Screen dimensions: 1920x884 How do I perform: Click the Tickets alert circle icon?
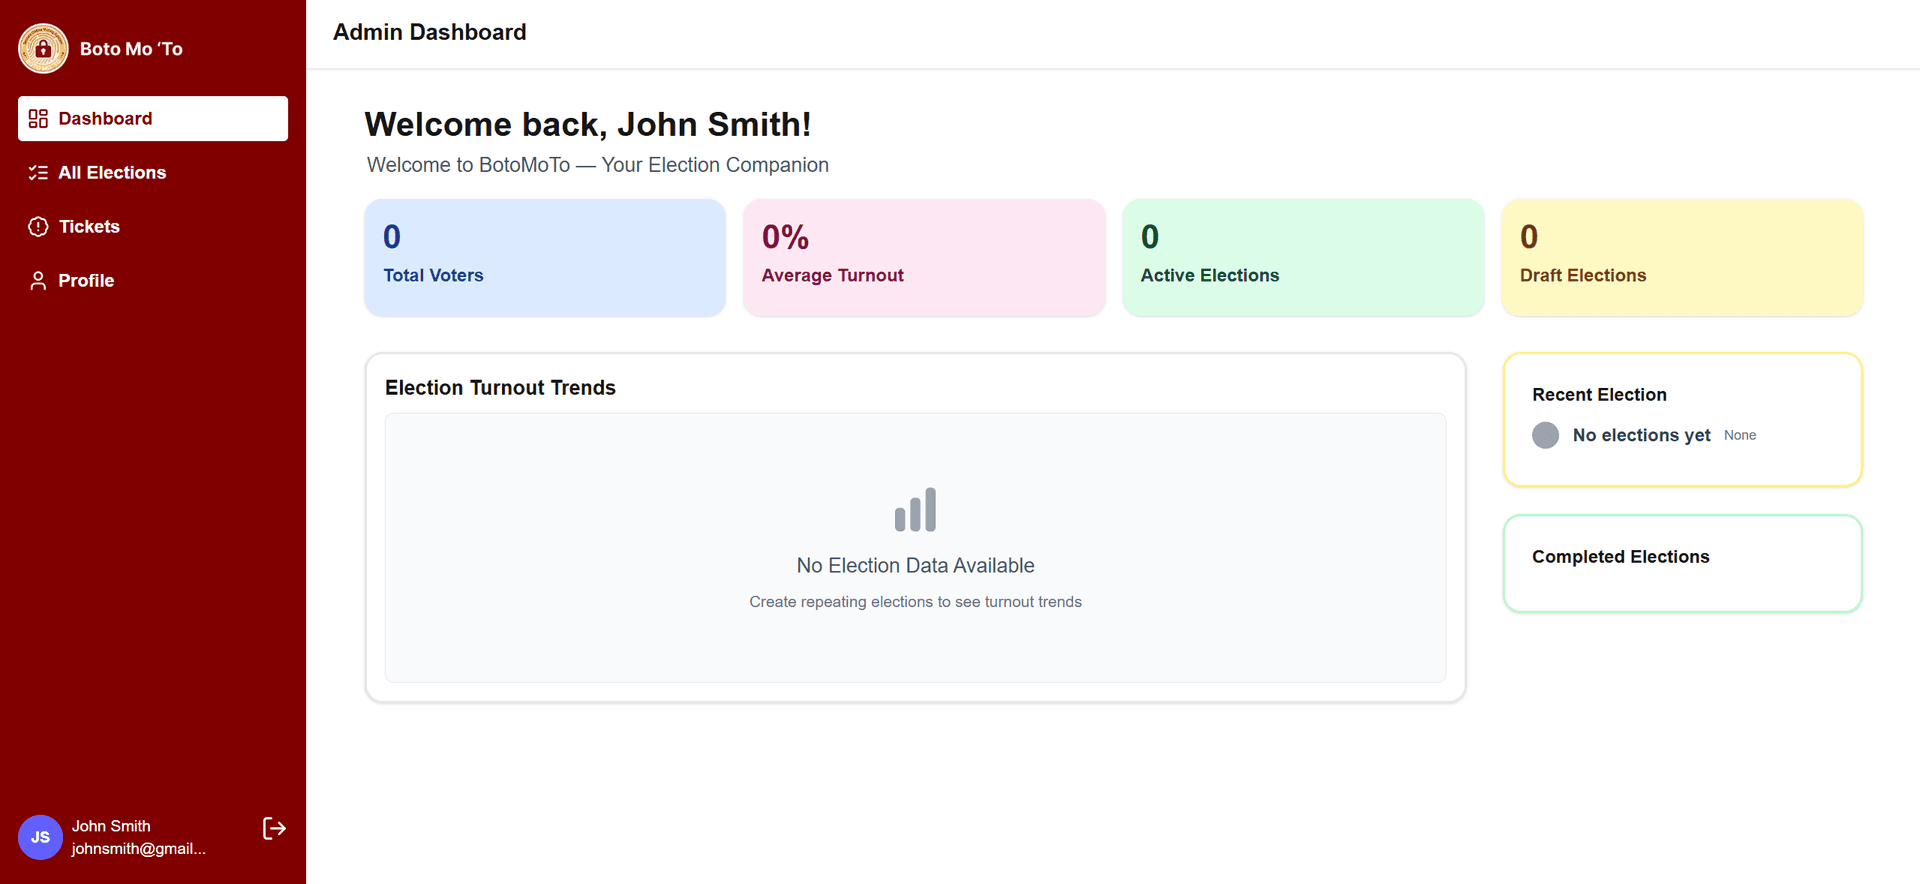pyautogui.click(x=38, y=227)
